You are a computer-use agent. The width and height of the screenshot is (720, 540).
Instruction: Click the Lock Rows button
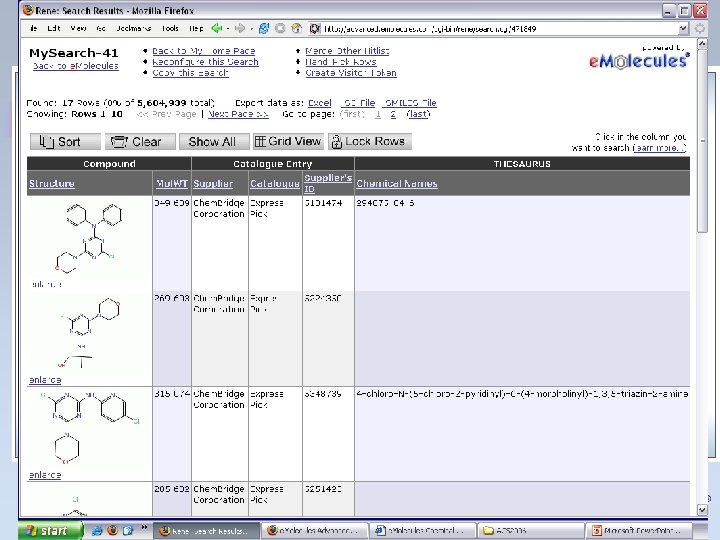[x=370, y=141]
